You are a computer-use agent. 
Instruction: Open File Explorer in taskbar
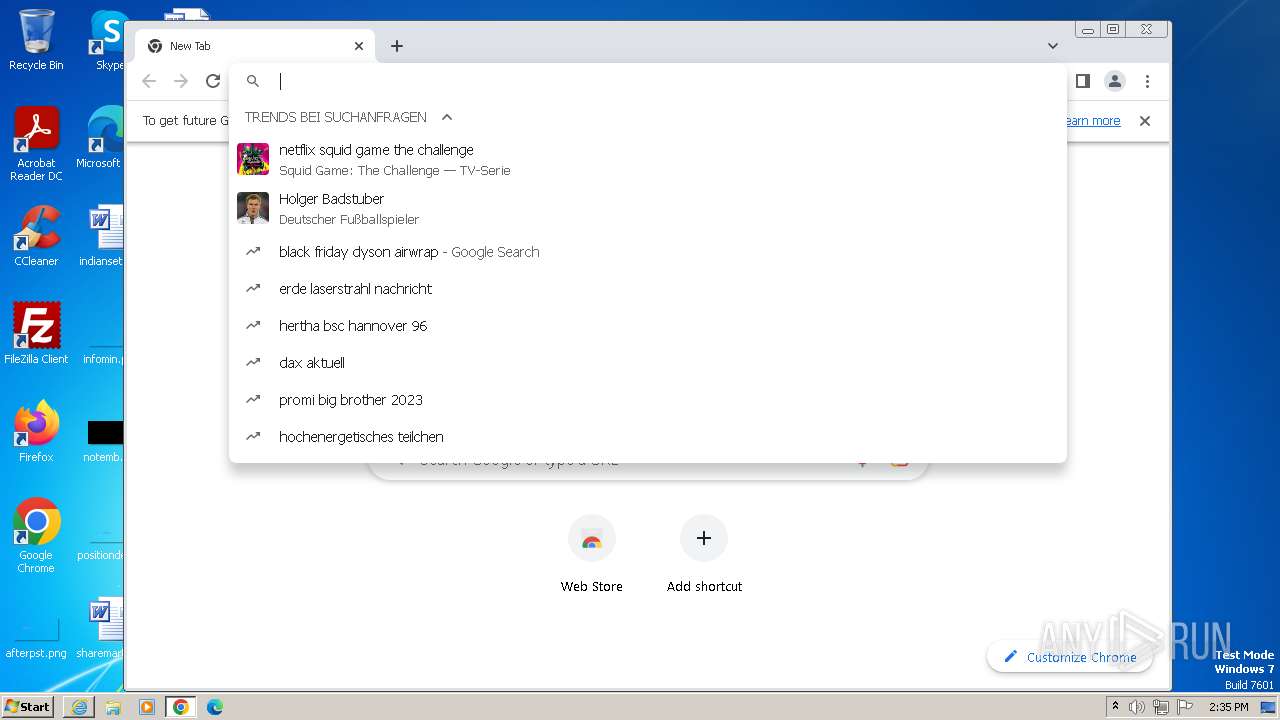click(113, 707)
